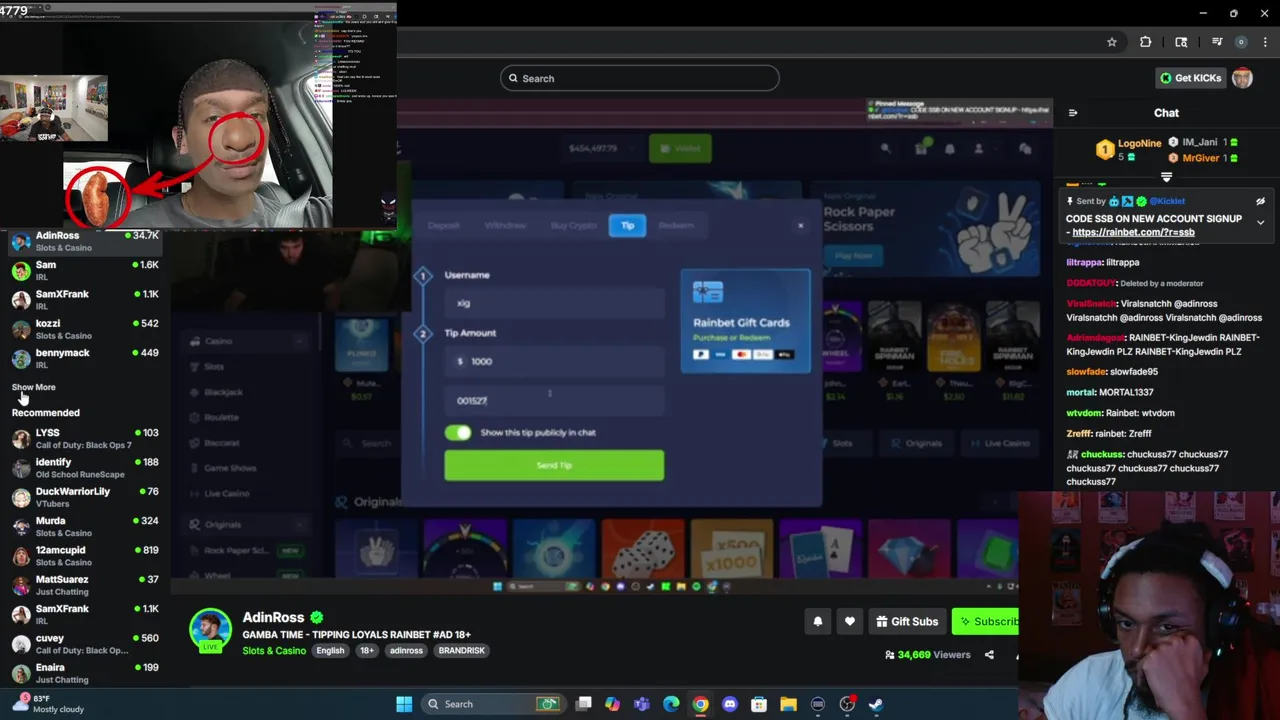Open Sam IRL channel with 1.6K viewers
1280x720 pixels.
coord(85,270)
